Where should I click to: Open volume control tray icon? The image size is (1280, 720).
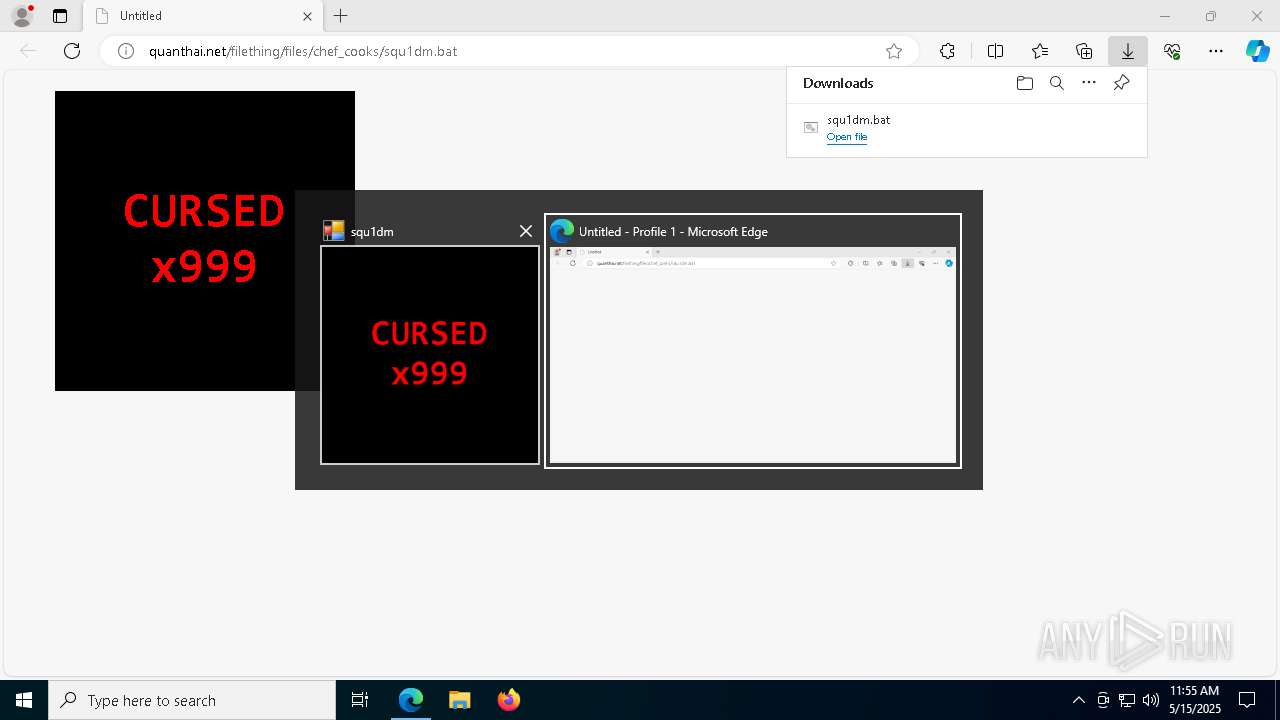pos(1150,700)
